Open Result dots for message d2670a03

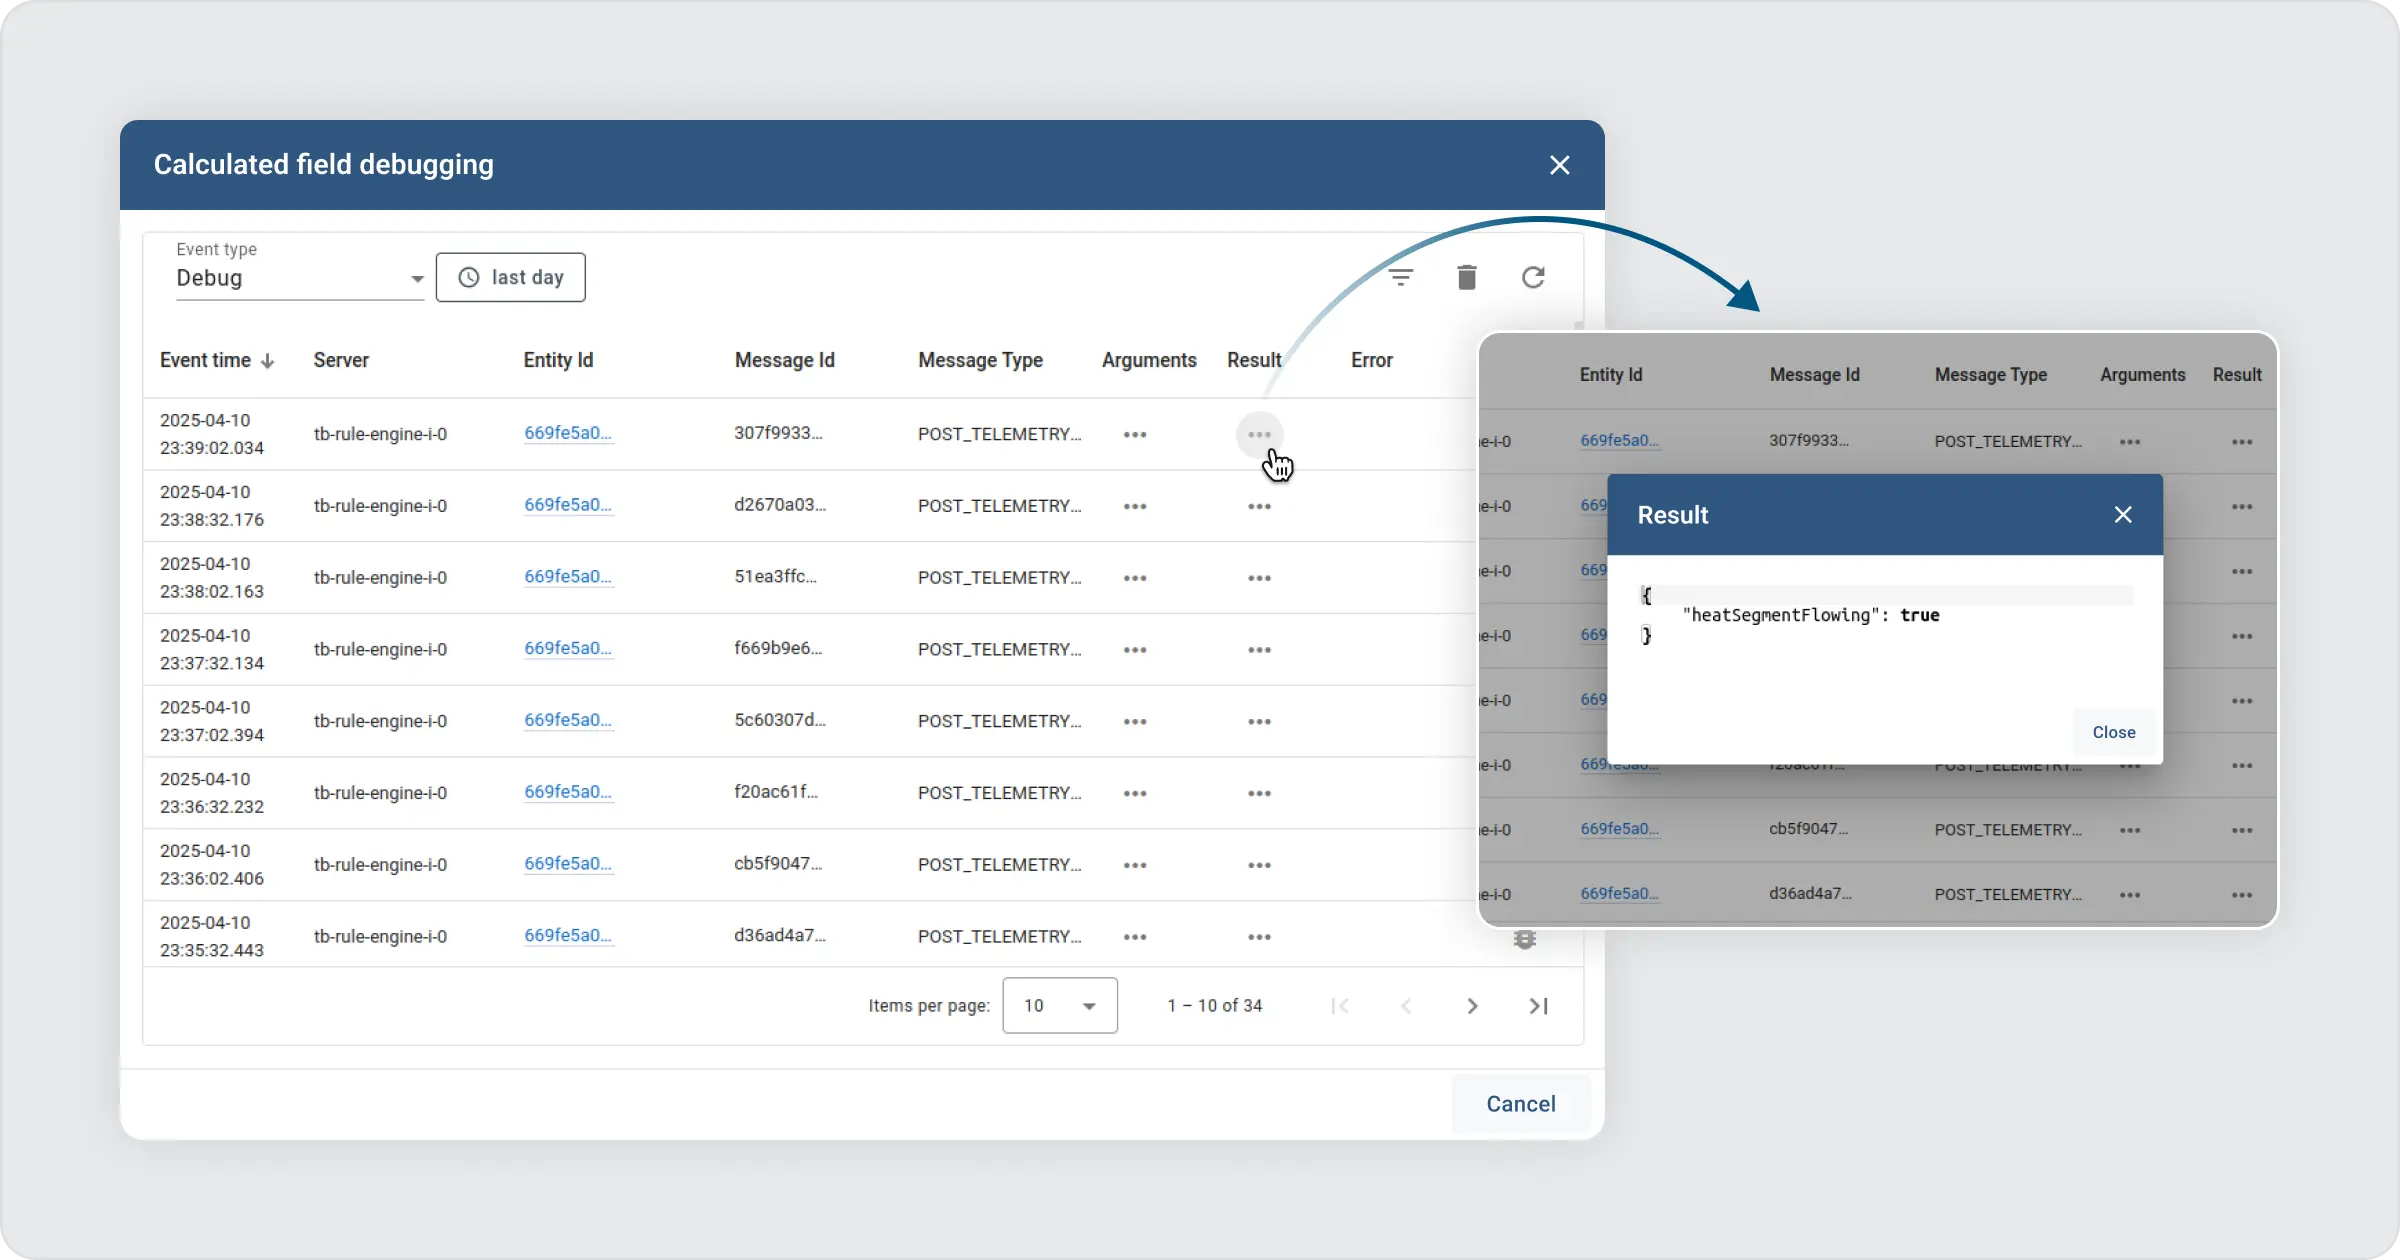coord(1259,507)
